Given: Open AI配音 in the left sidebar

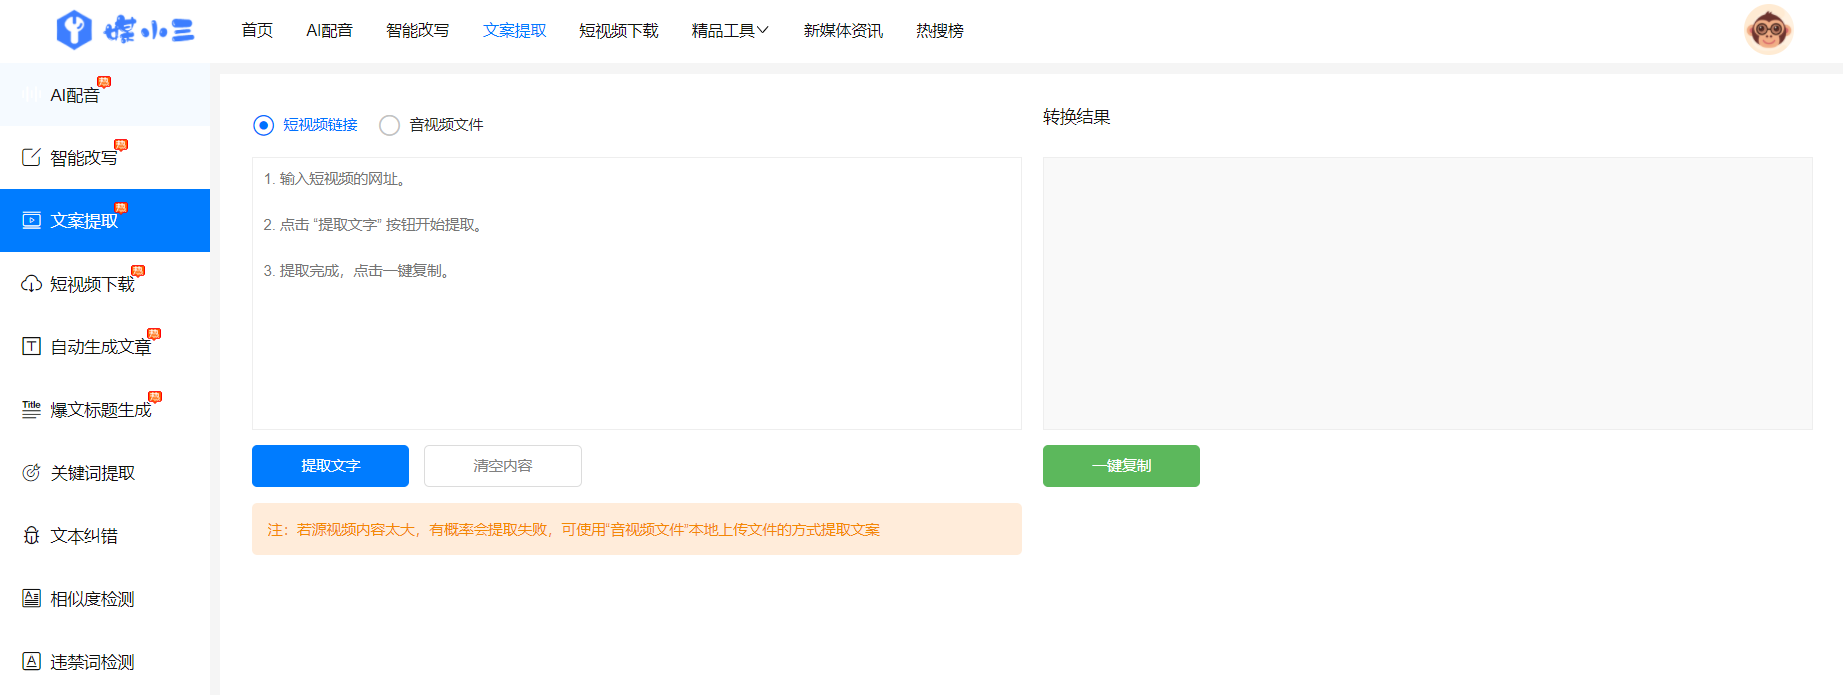Looking at the screenshot, I should pyautogui.click(x=75, y=95).
